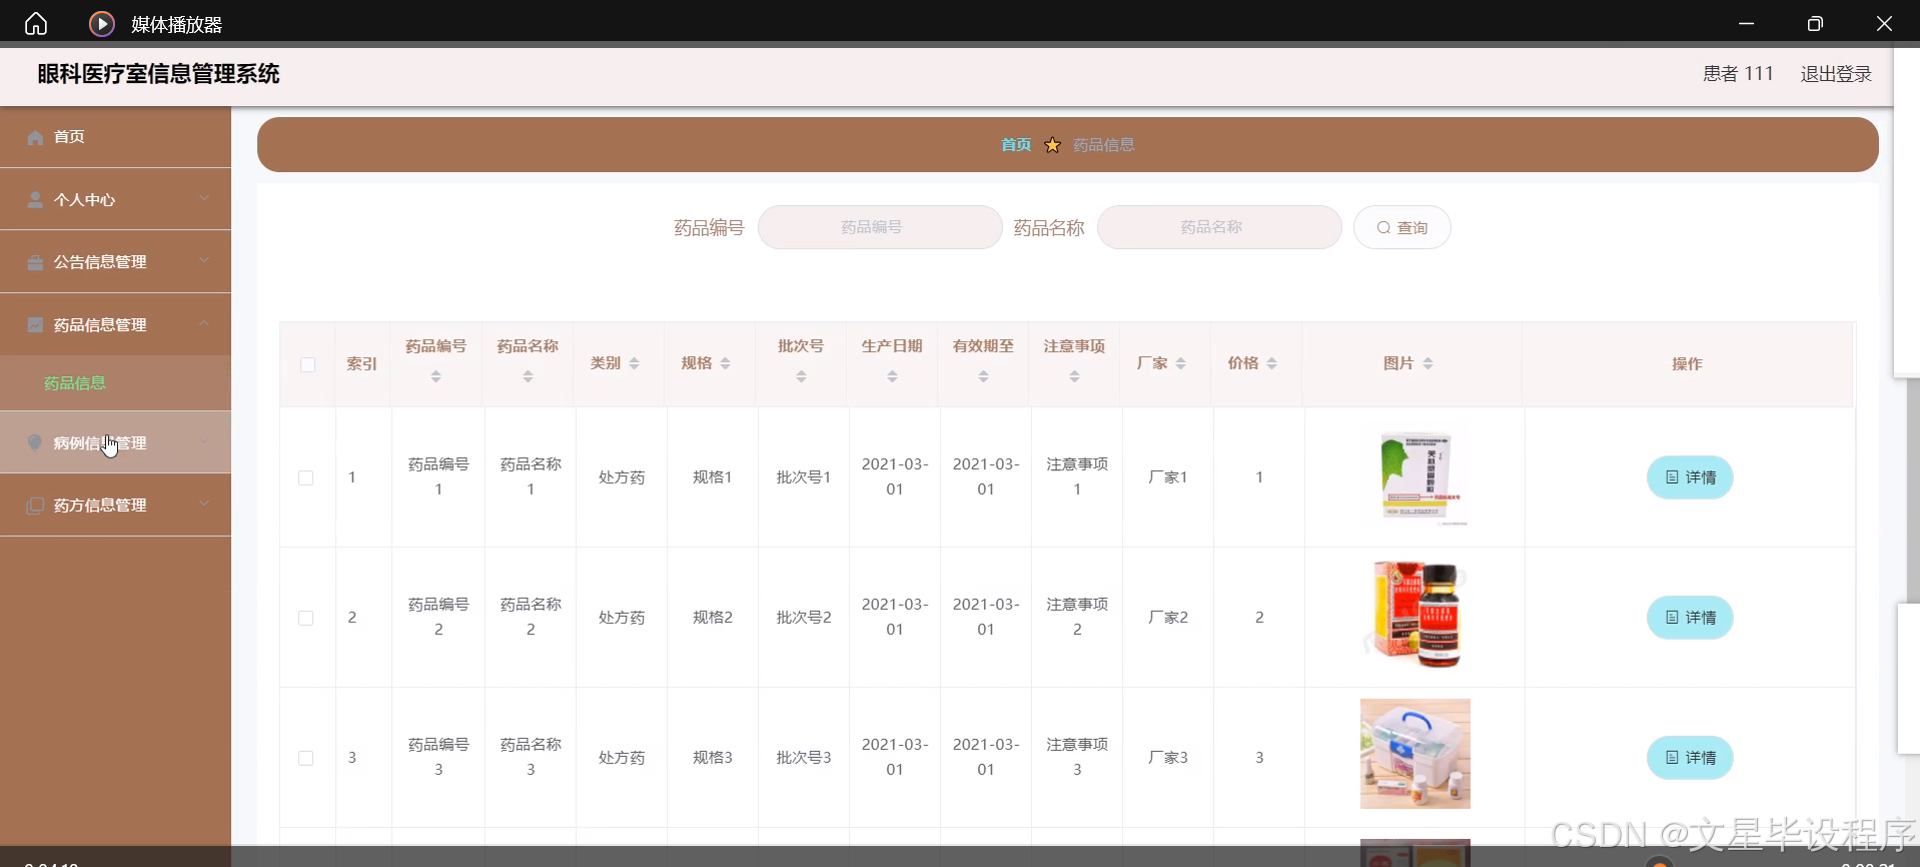
Task: Click the 药品名称 search input field
Action: (x=1219, y=227)
